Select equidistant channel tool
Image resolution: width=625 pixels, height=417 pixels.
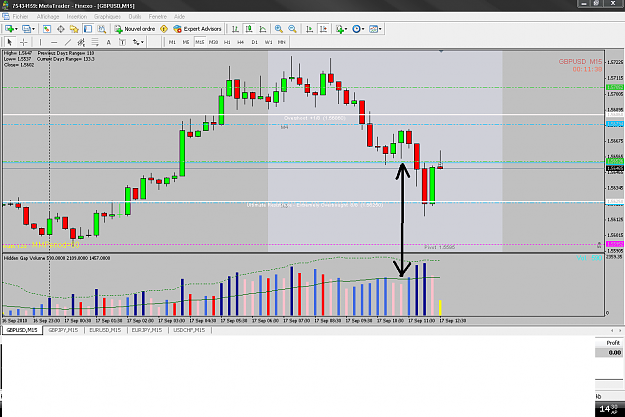point(81,42)
